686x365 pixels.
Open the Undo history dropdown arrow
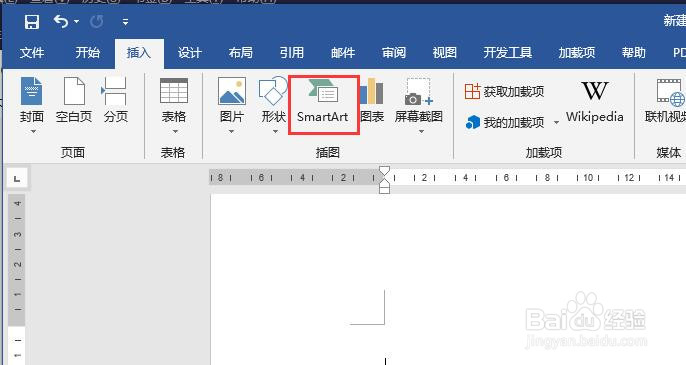click(x=77, y=21)
